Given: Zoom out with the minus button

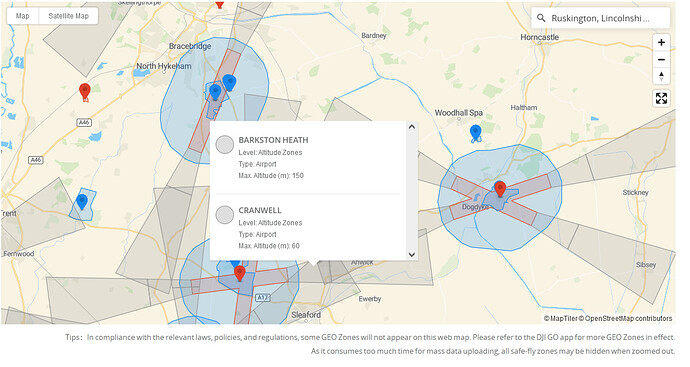Looking at the screenshot, I should tap(661, 59).
